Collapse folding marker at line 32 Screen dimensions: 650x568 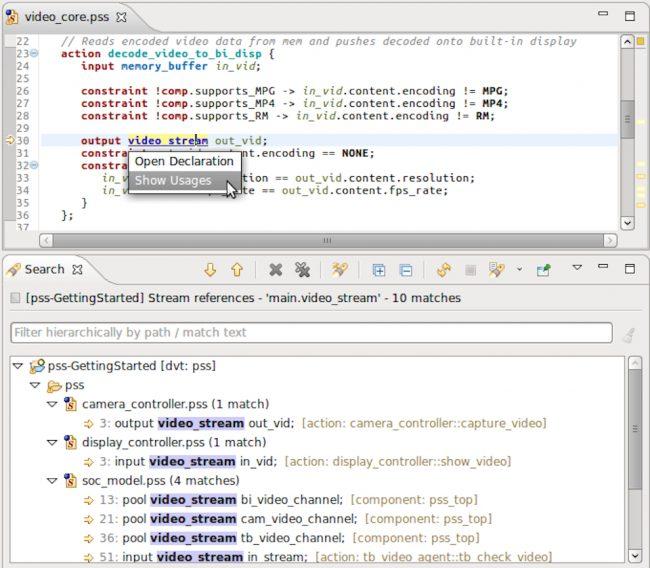click(x=34, y=165)
